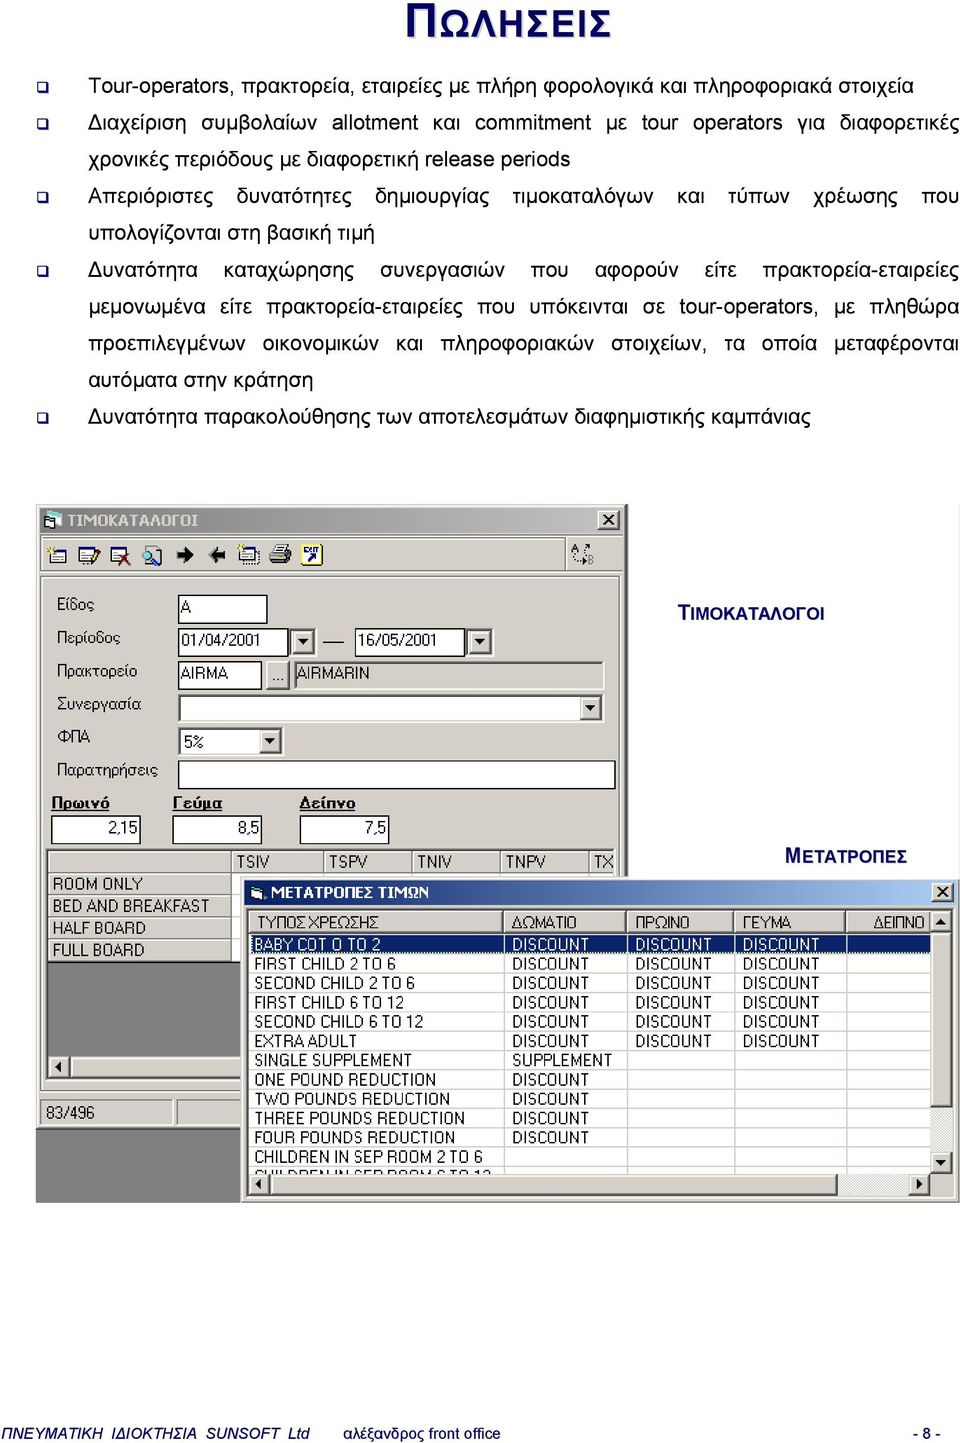Click the TNPV column header

[544, 862]
